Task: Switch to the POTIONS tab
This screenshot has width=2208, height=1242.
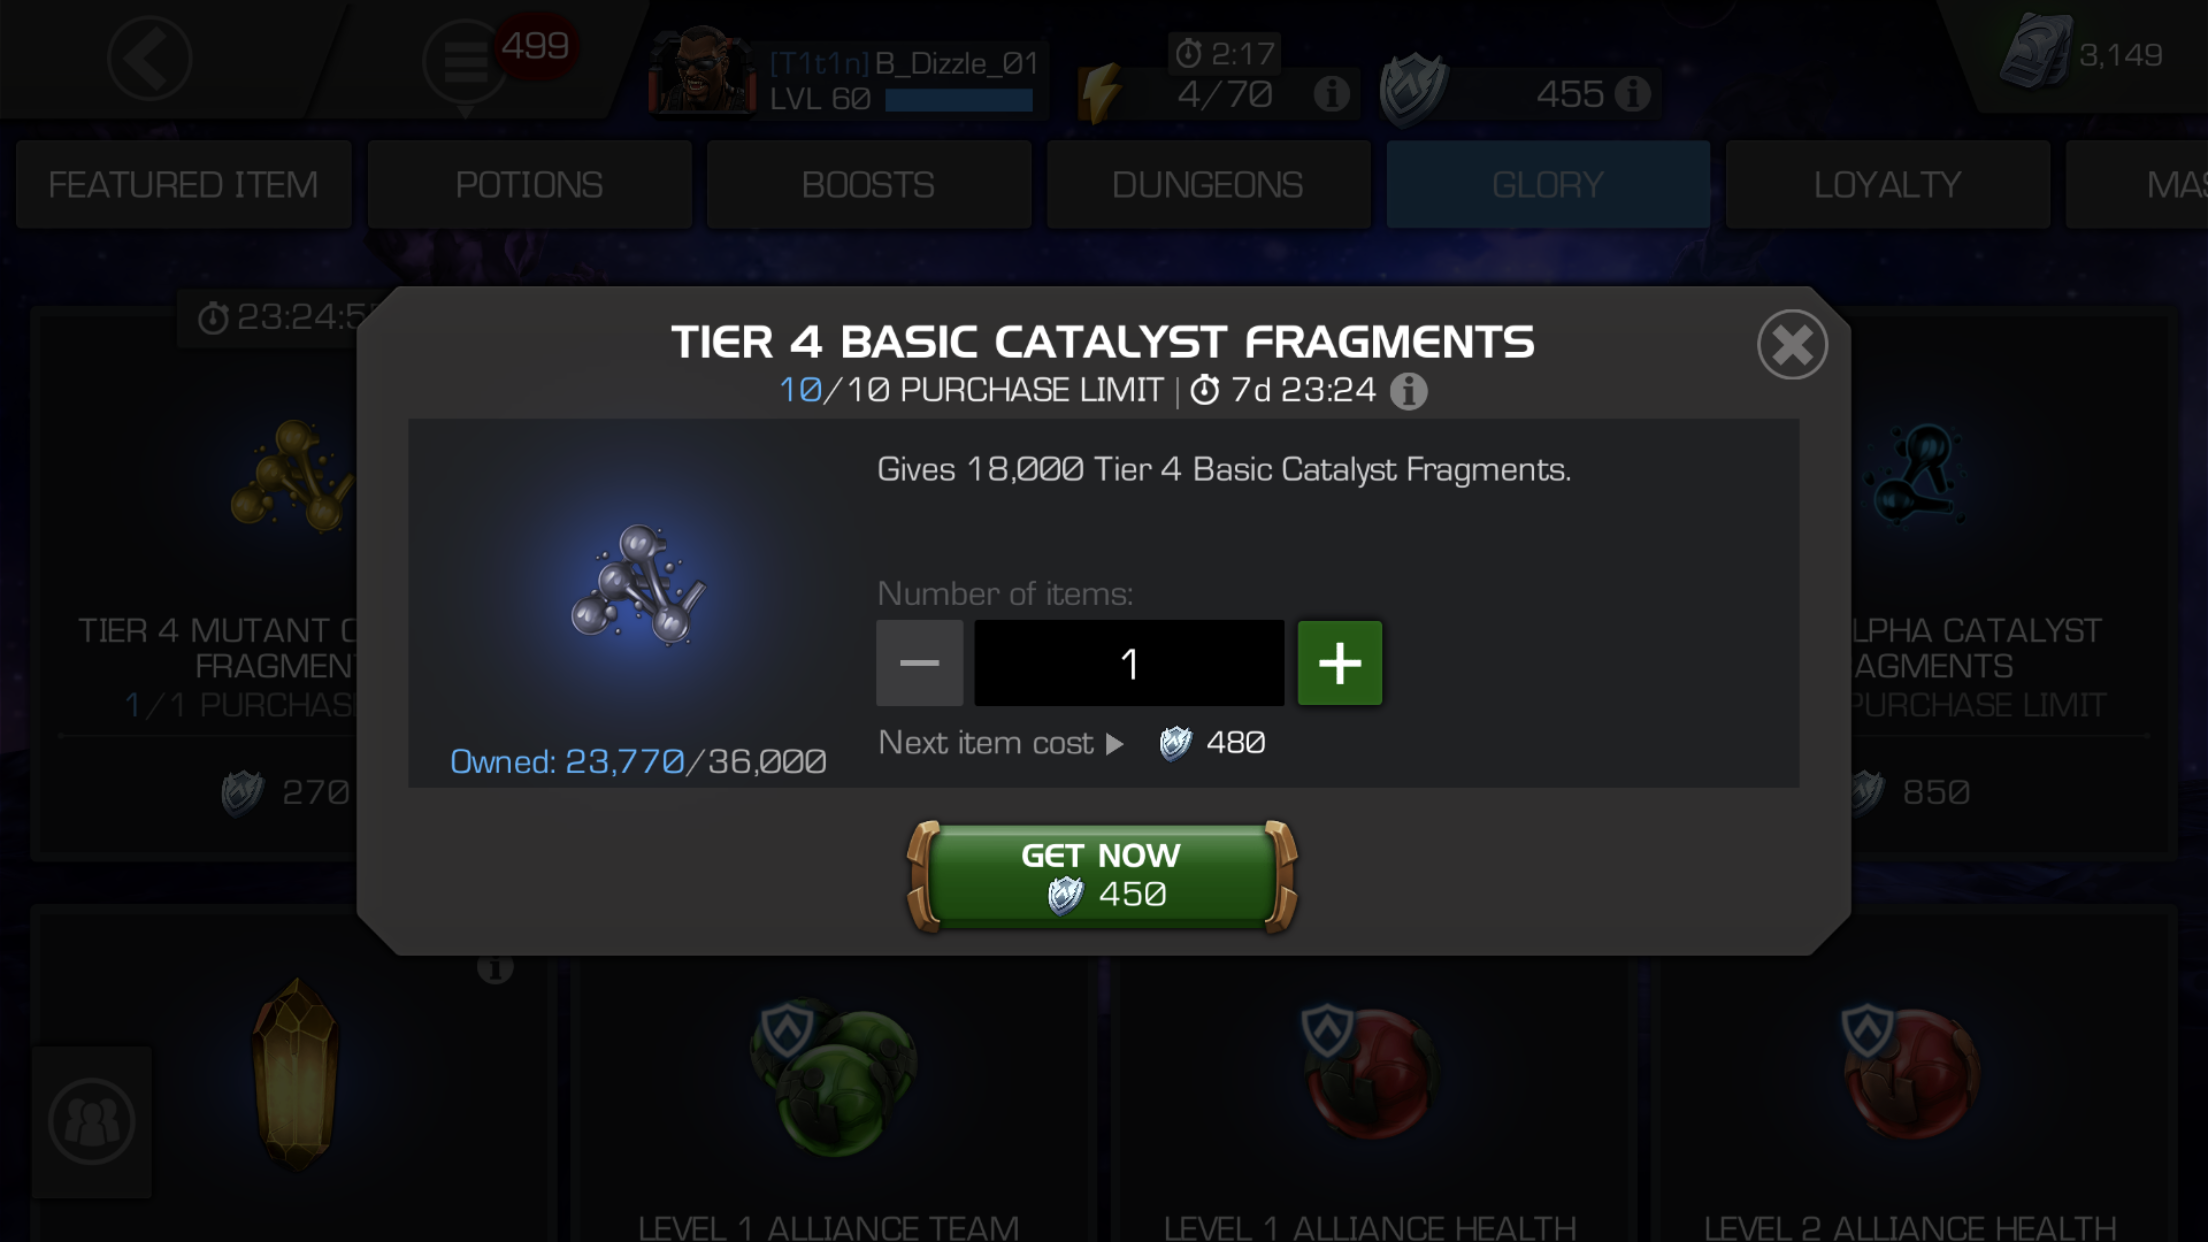Action: coord(529,185)
